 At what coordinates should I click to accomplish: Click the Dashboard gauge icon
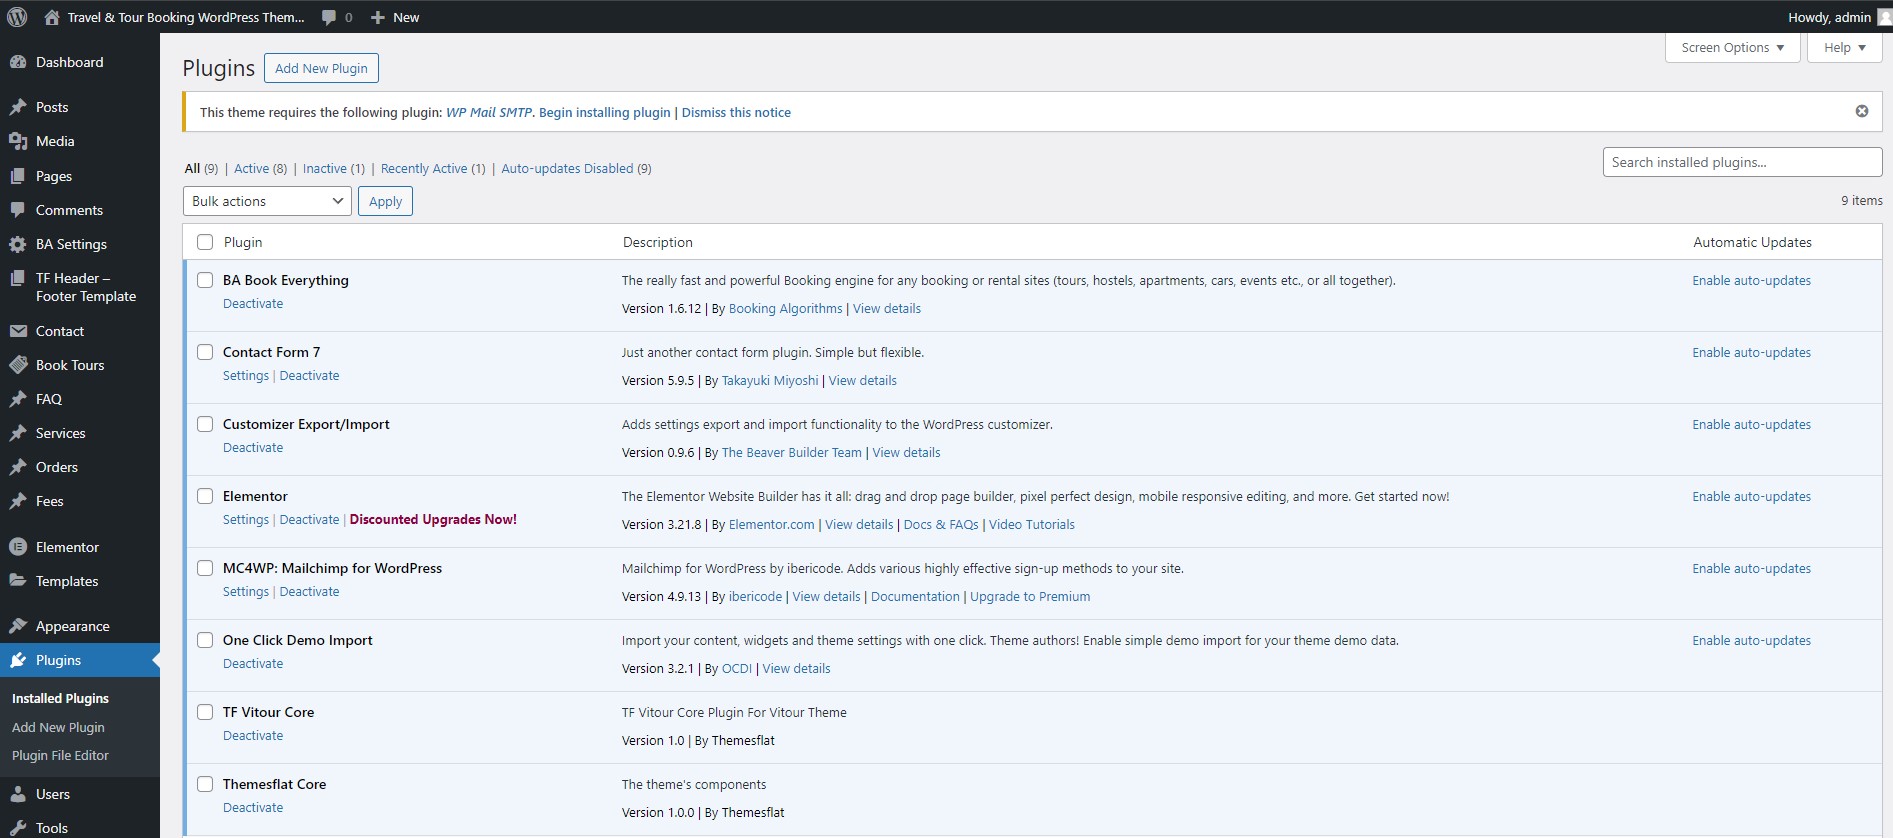[x=18, y=62]
